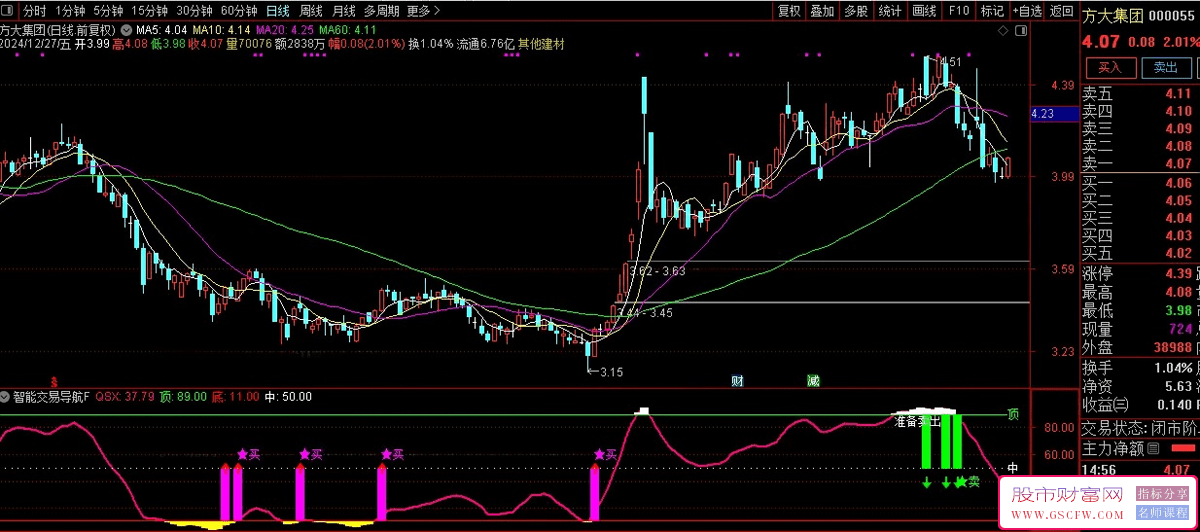Open F10 company information
Viewport: 1200px width, 532px height.
click(958, 11)
